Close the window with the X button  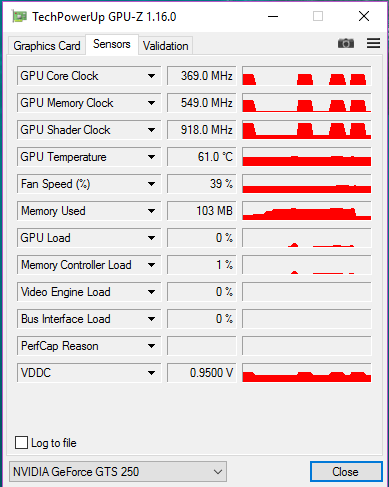[364, 16]
